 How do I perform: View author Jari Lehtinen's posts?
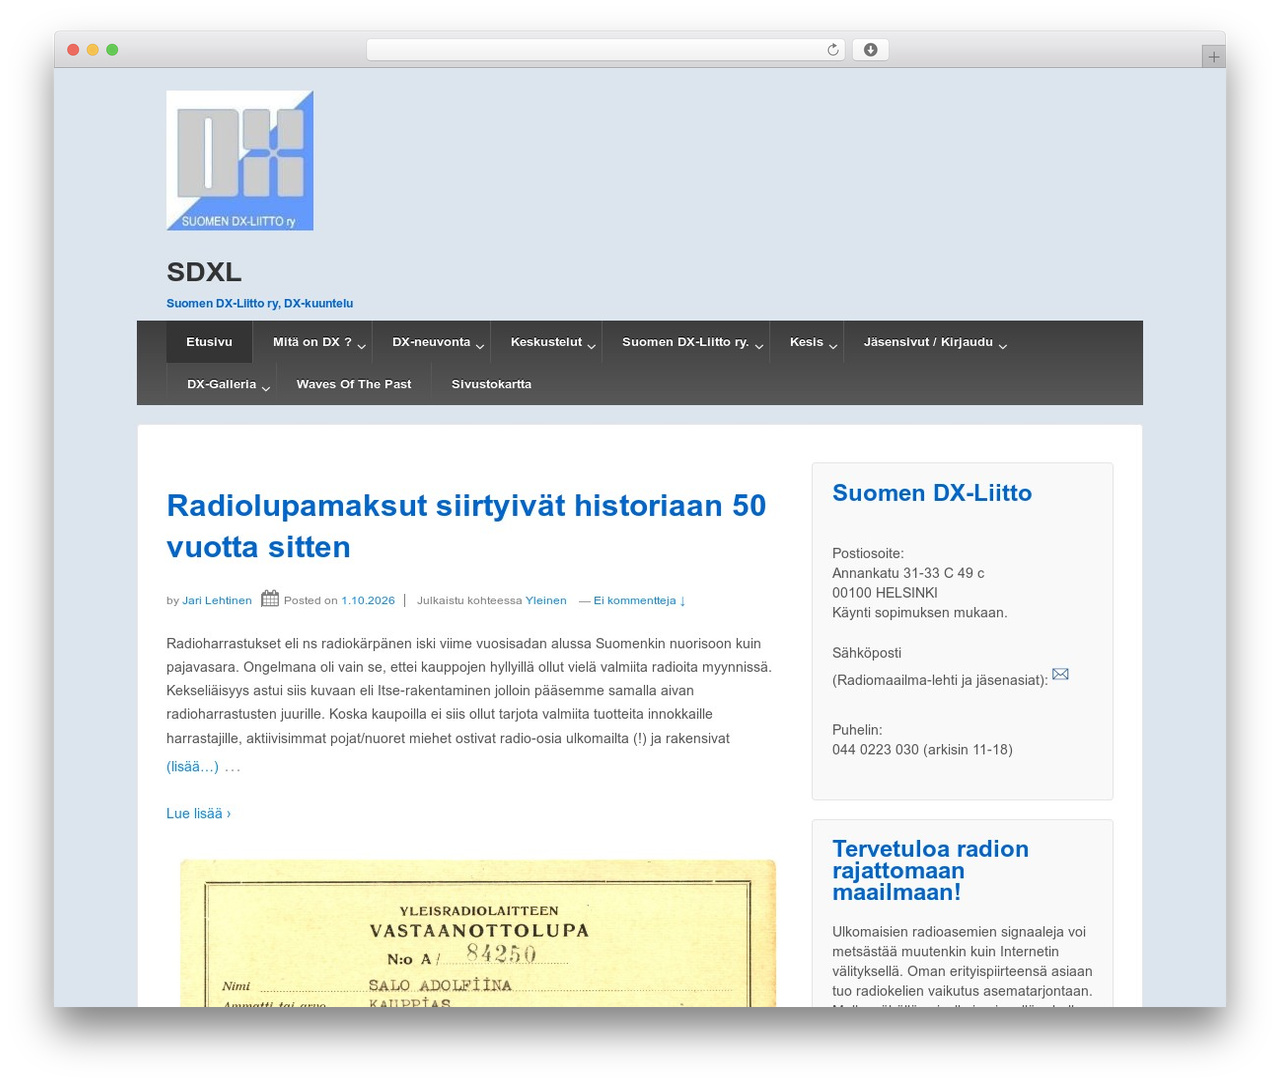tap(217, 601)
